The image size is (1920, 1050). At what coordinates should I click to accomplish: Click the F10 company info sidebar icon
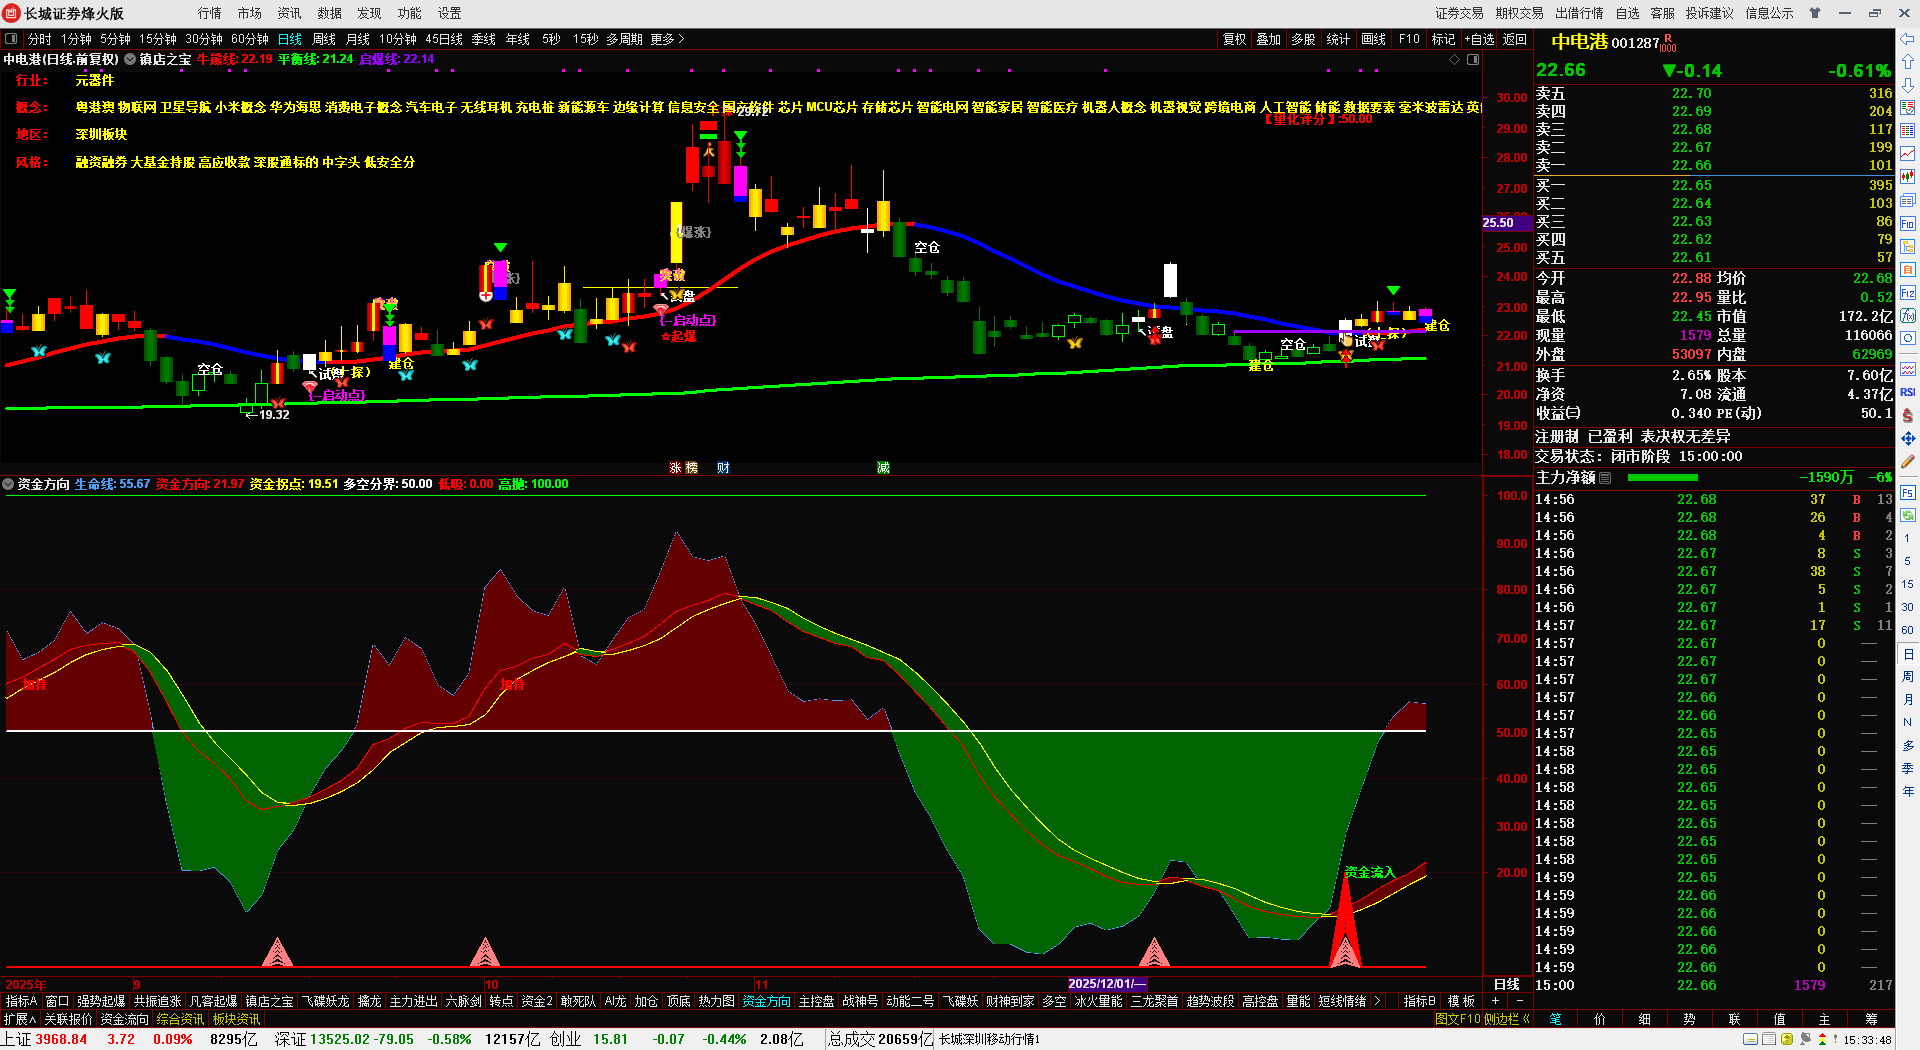1908,223
